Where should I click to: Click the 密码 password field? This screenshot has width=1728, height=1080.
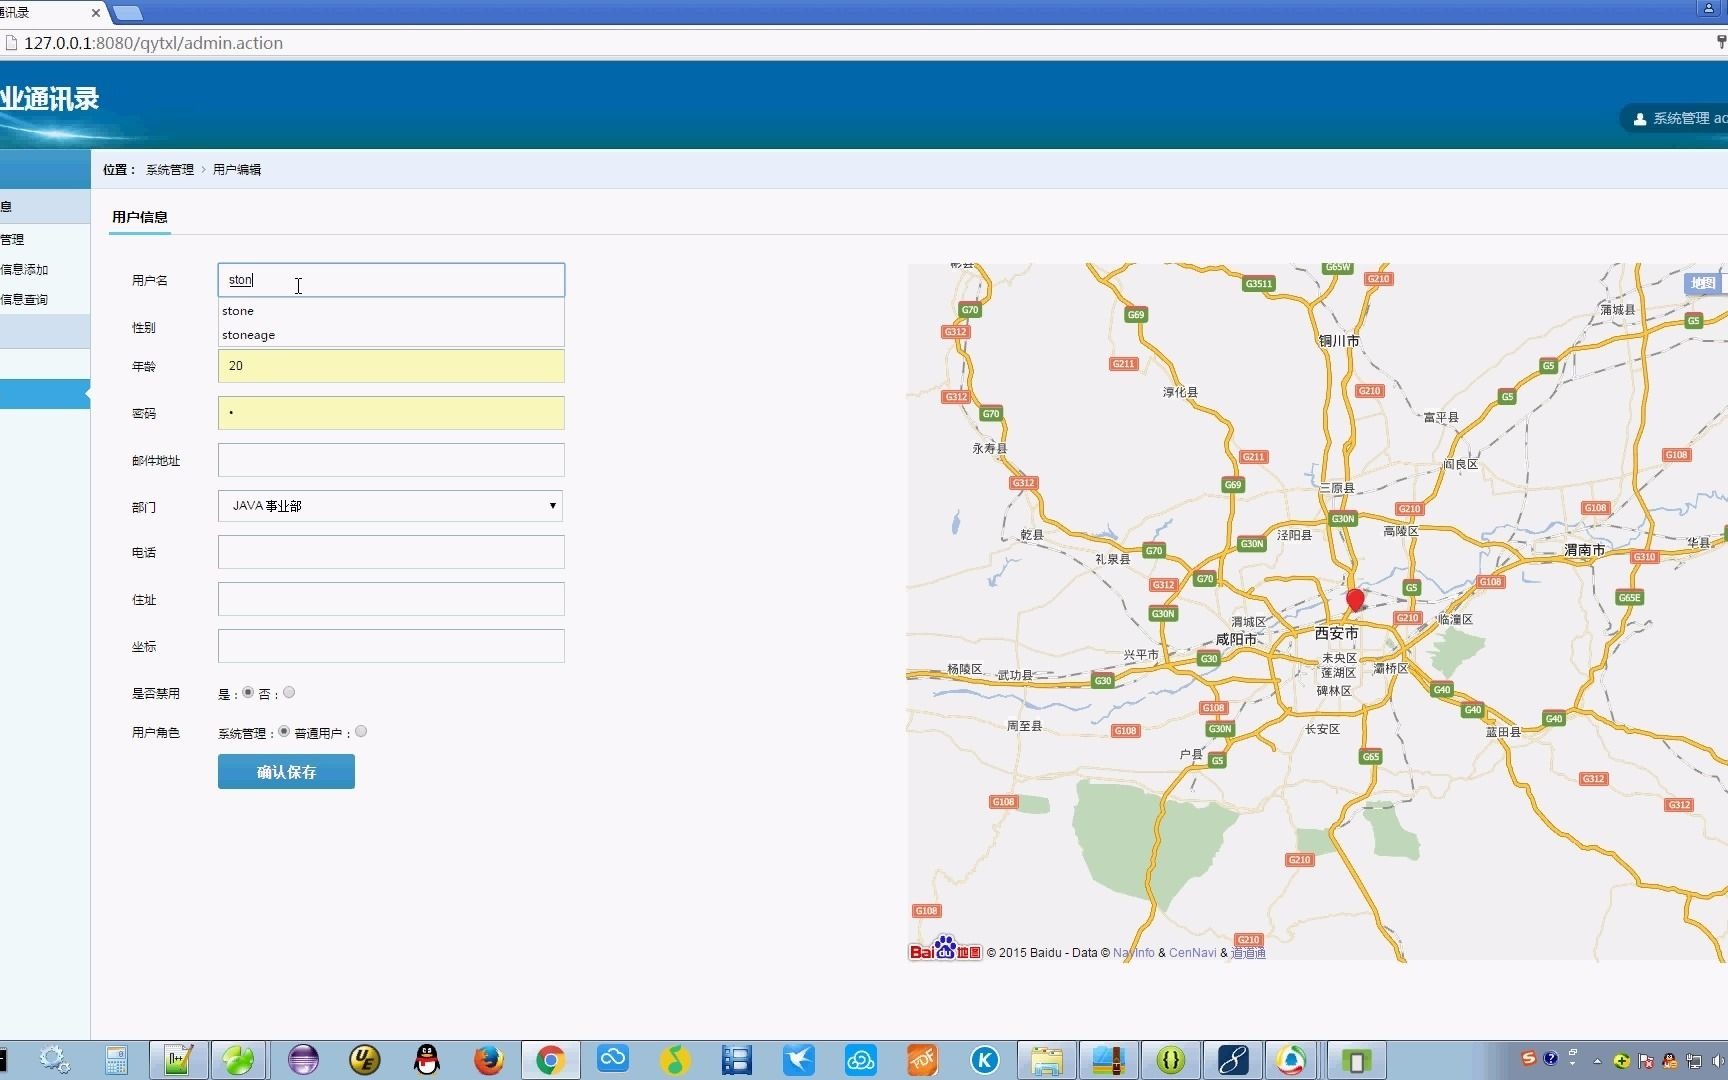pos(391,413)
